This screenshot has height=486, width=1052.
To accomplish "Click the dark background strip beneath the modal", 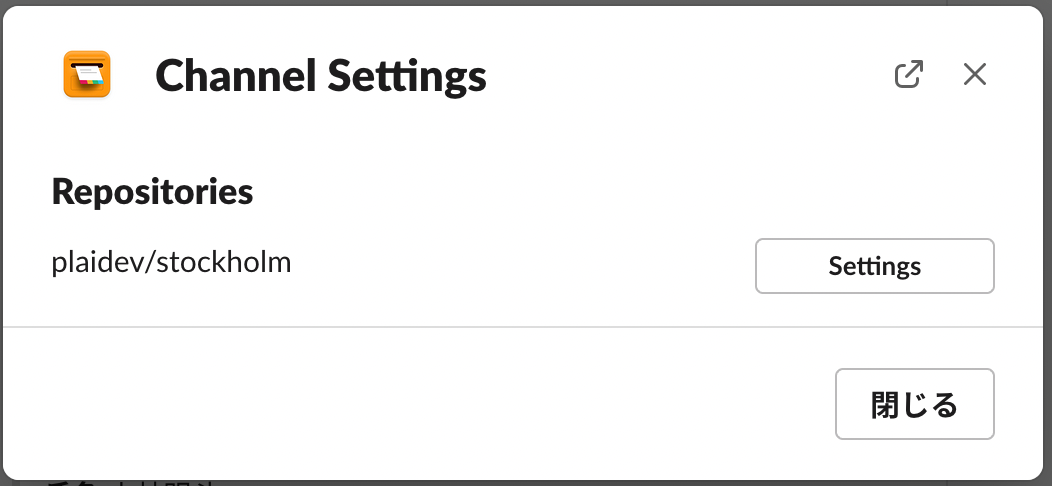I will tap(600, 483).
